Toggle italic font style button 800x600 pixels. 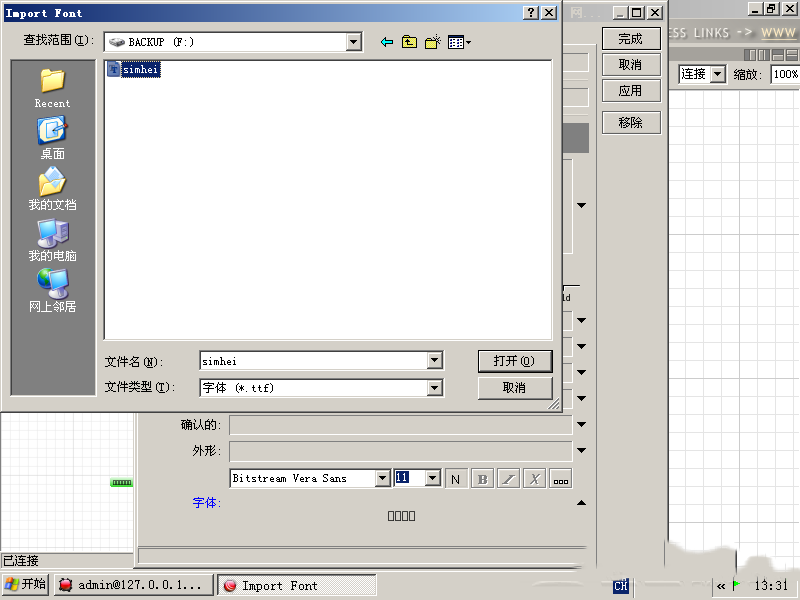pos(508,479)
